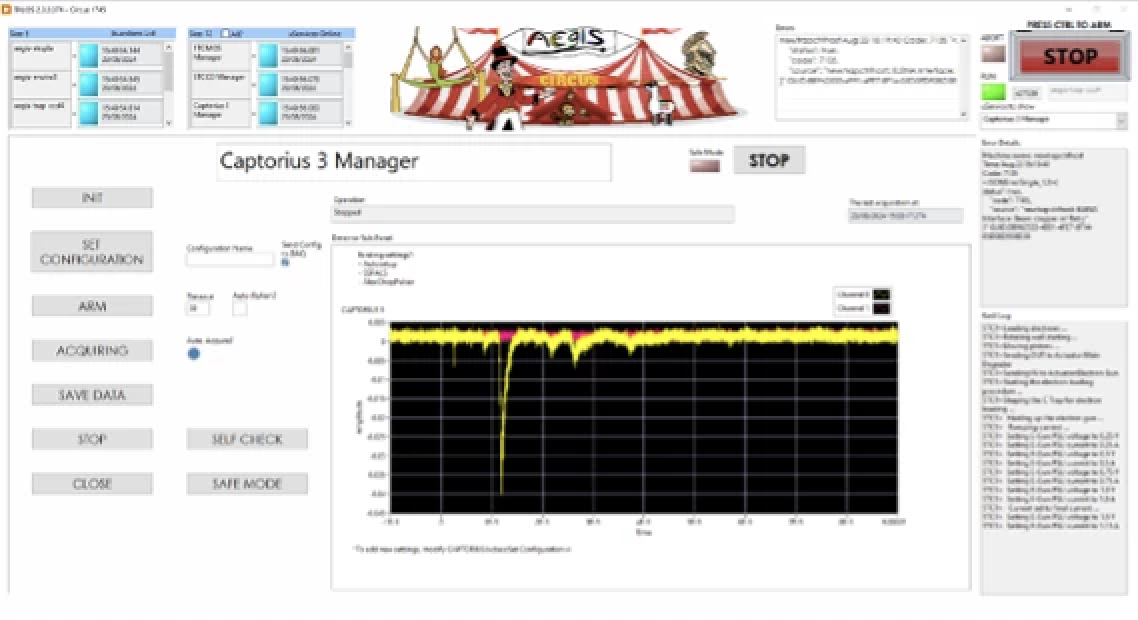Click the Captorius 1 Manager list entry
The height and width of the screenshot is (620, 1138).
coord(219,113)
